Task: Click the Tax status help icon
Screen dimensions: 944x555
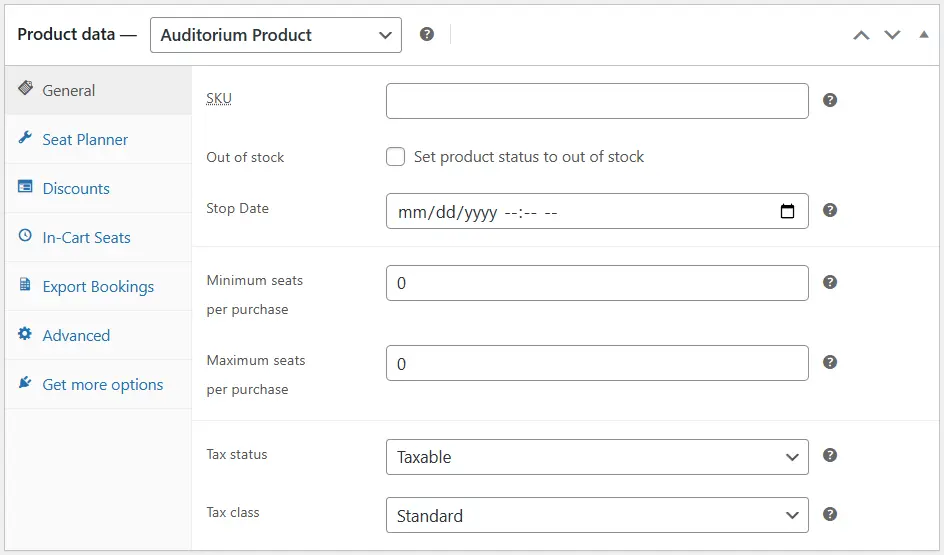Action: click(829, 455)
